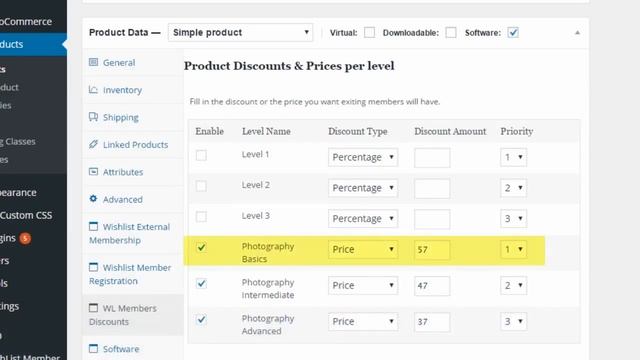Open the Shipping product data tab

click(133, 117)
